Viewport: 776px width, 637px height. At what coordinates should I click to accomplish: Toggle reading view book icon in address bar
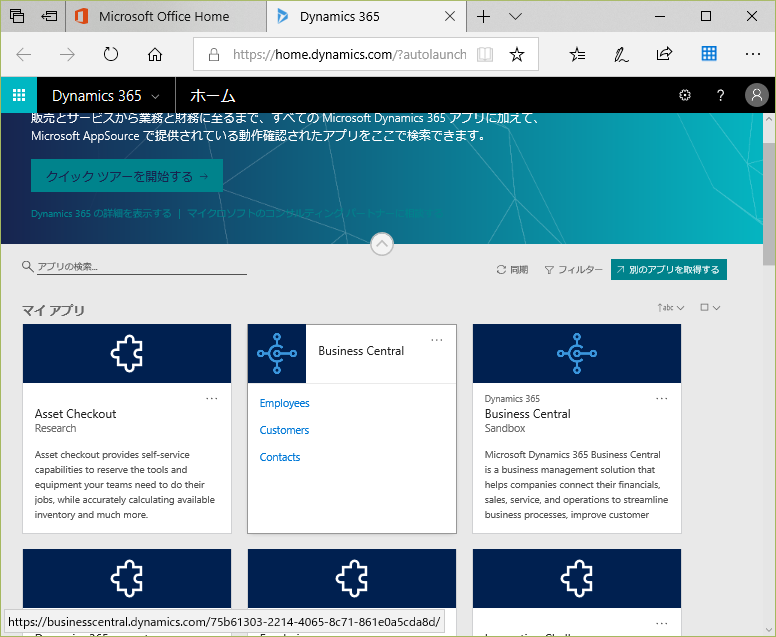[485, 54]
